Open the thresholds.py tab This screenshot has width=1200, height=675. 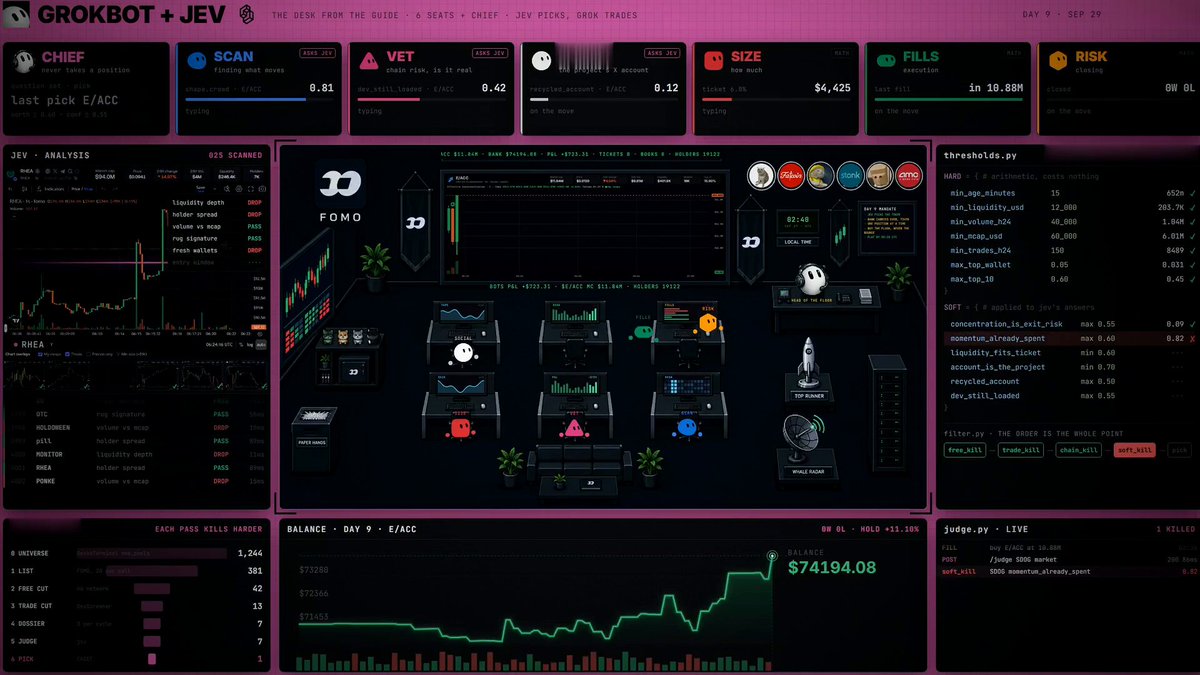(x=980, y=156)
